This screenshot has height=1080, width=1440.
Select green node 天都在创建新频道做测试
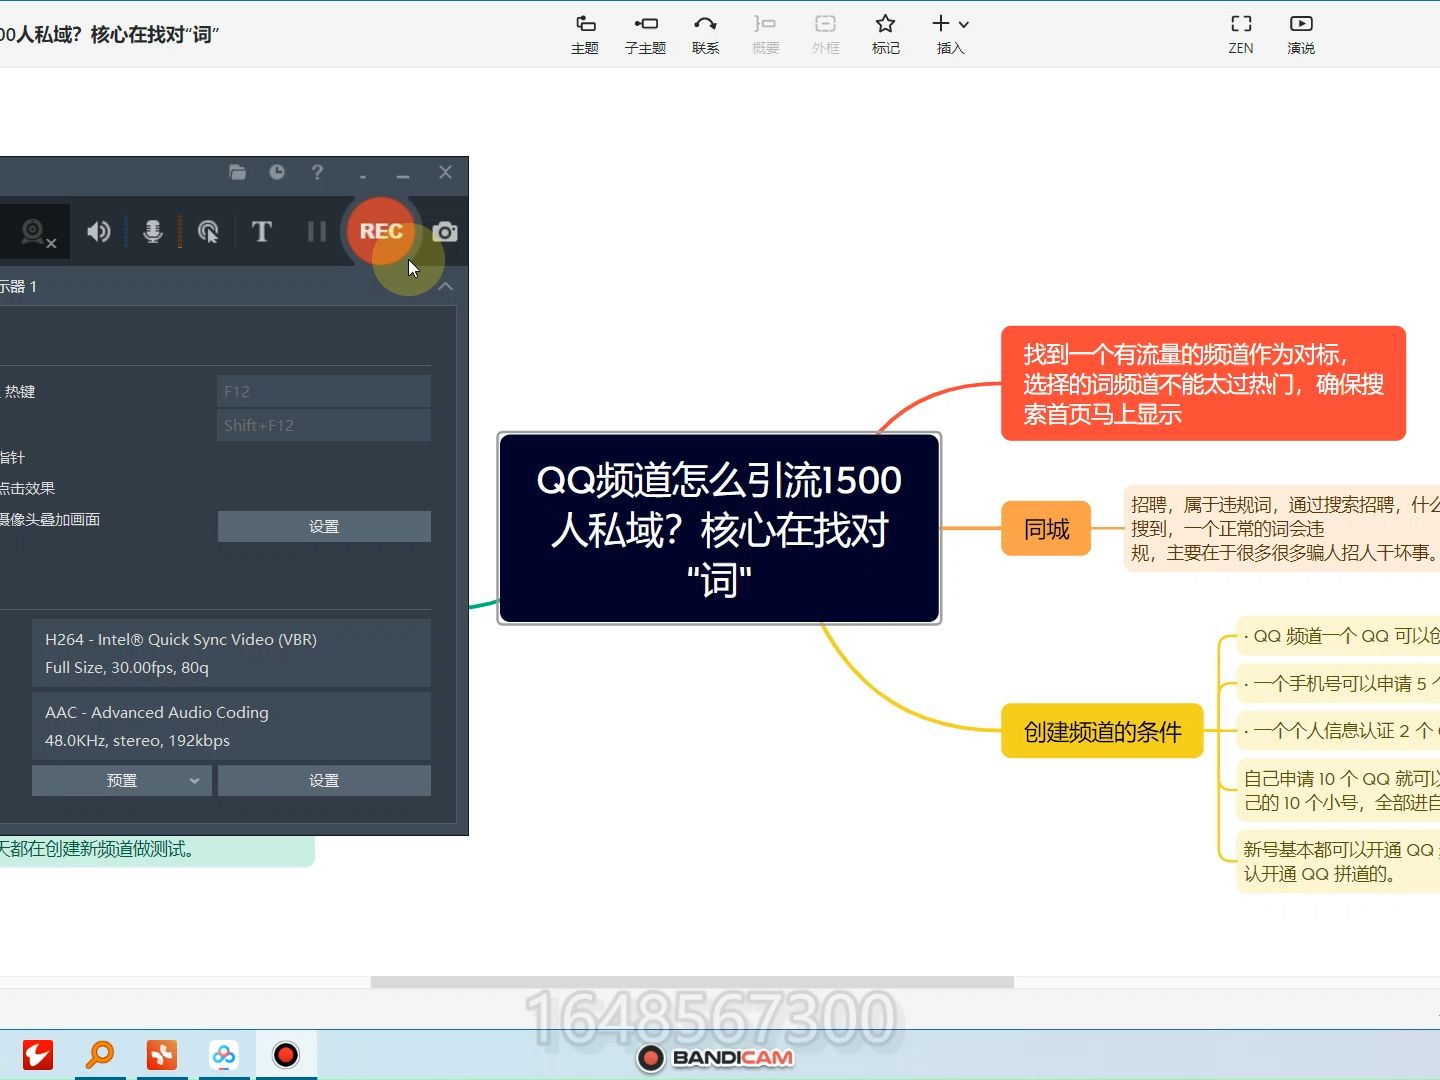tap(155, 850)
